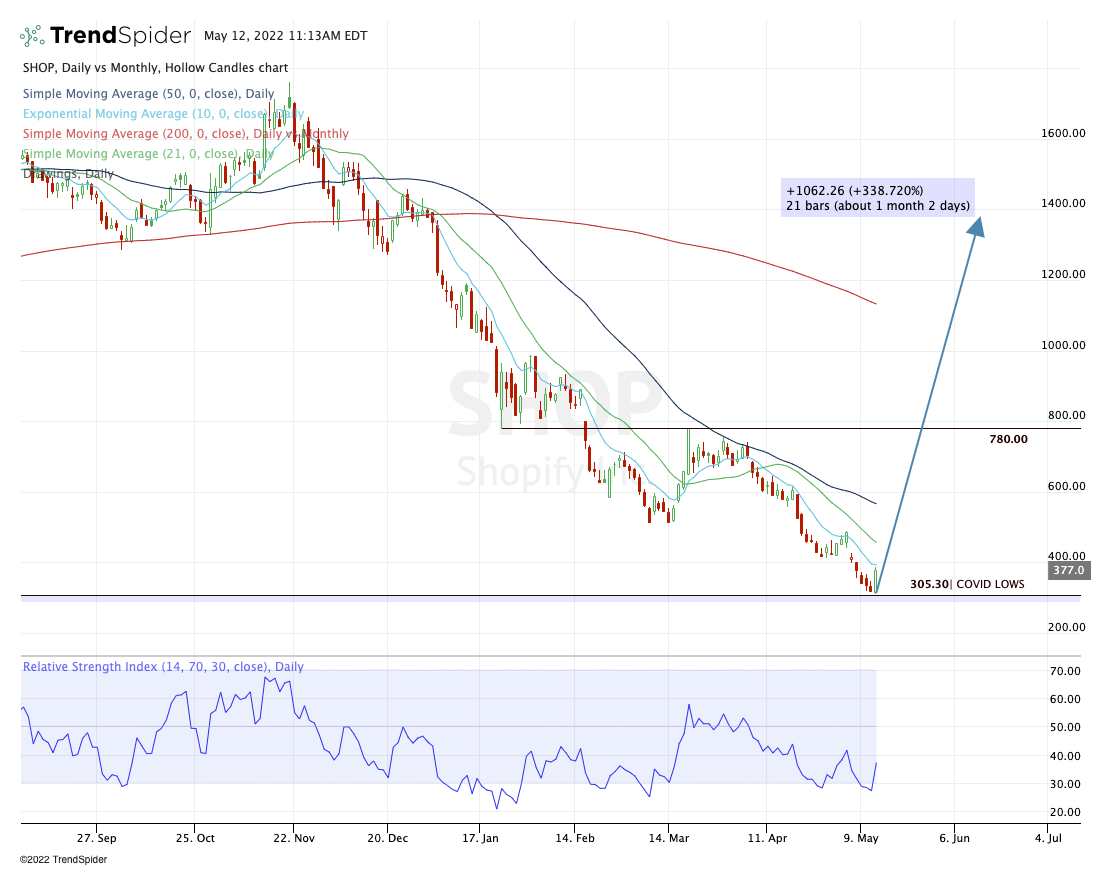
Task: Click the RSI 70.00 axis label
Action: pyautogui.click(x=1065, y=671)
